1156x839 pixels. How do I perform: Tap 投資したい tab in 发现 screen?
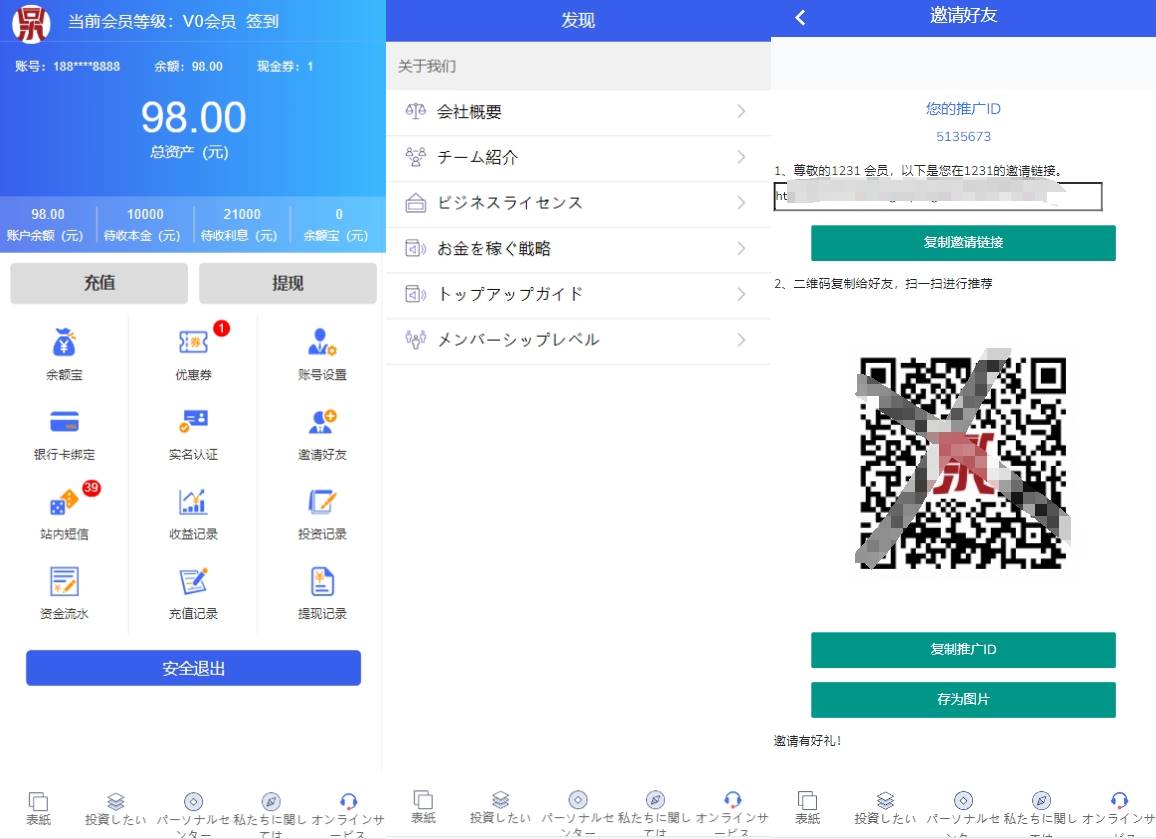pyautogui.click(x=501, y=808)
